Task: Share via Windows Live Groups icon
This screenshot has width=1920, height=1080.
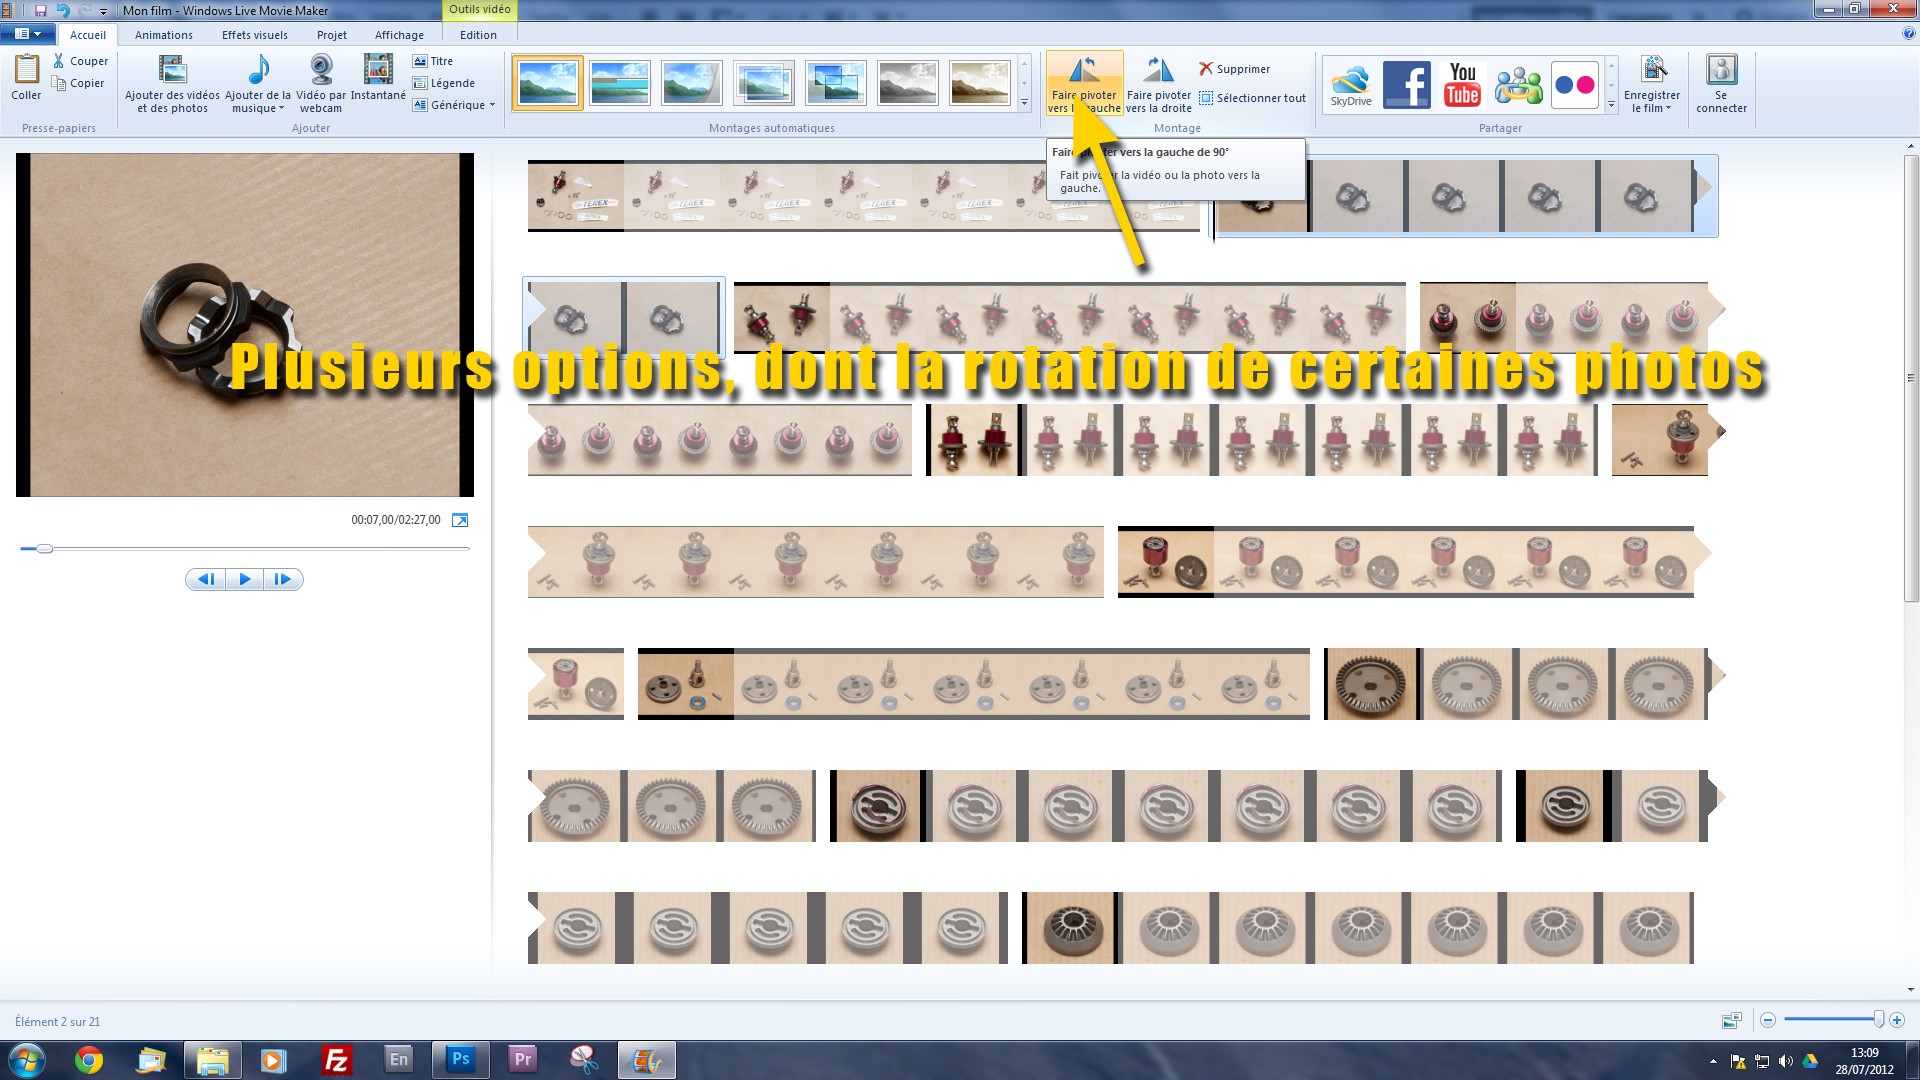Action: pyautogui.click(x=1518, y=85)
